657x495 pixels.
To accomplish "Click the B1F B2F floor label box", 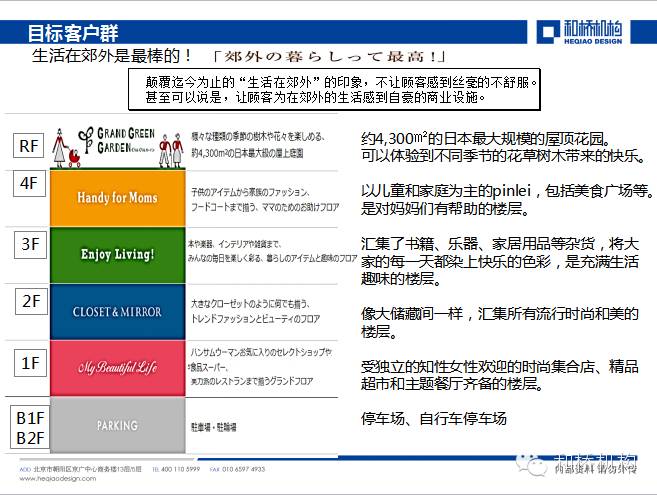I will tap(30, 428).
